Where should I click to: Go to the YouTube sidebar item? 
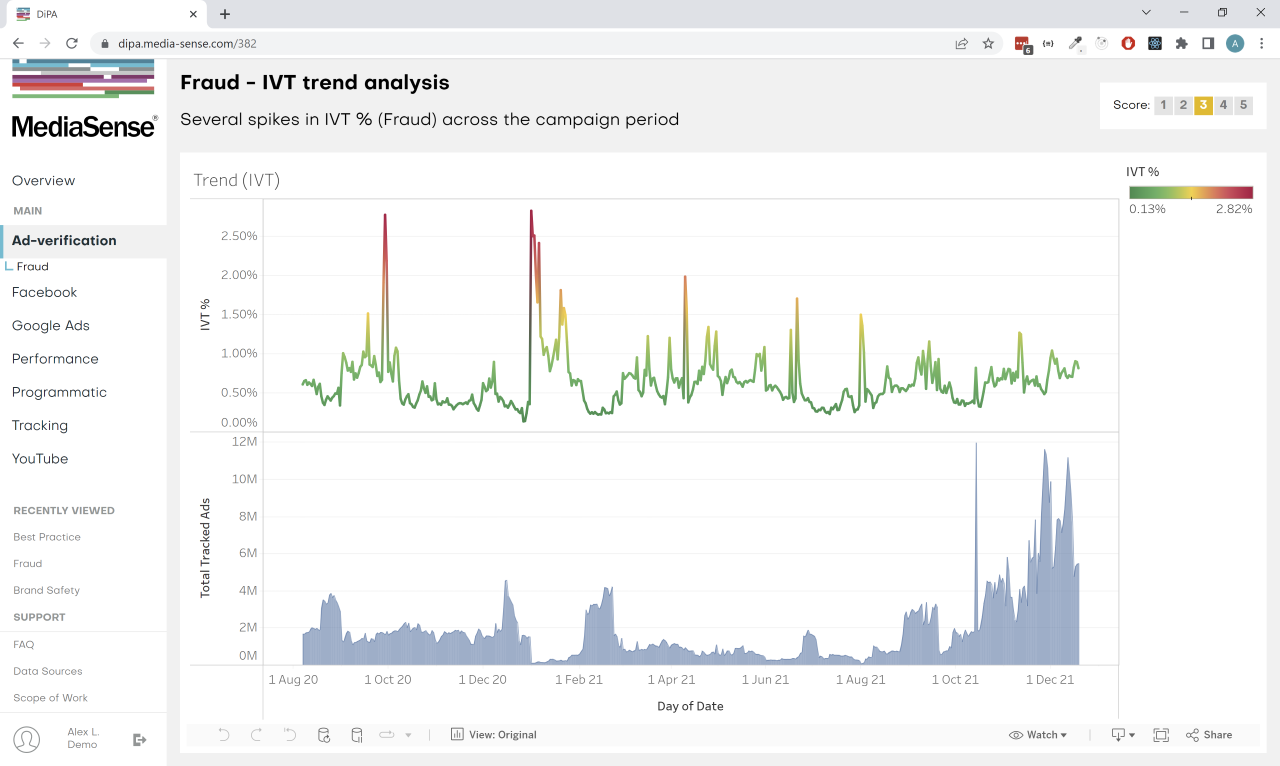pos(40,459)
